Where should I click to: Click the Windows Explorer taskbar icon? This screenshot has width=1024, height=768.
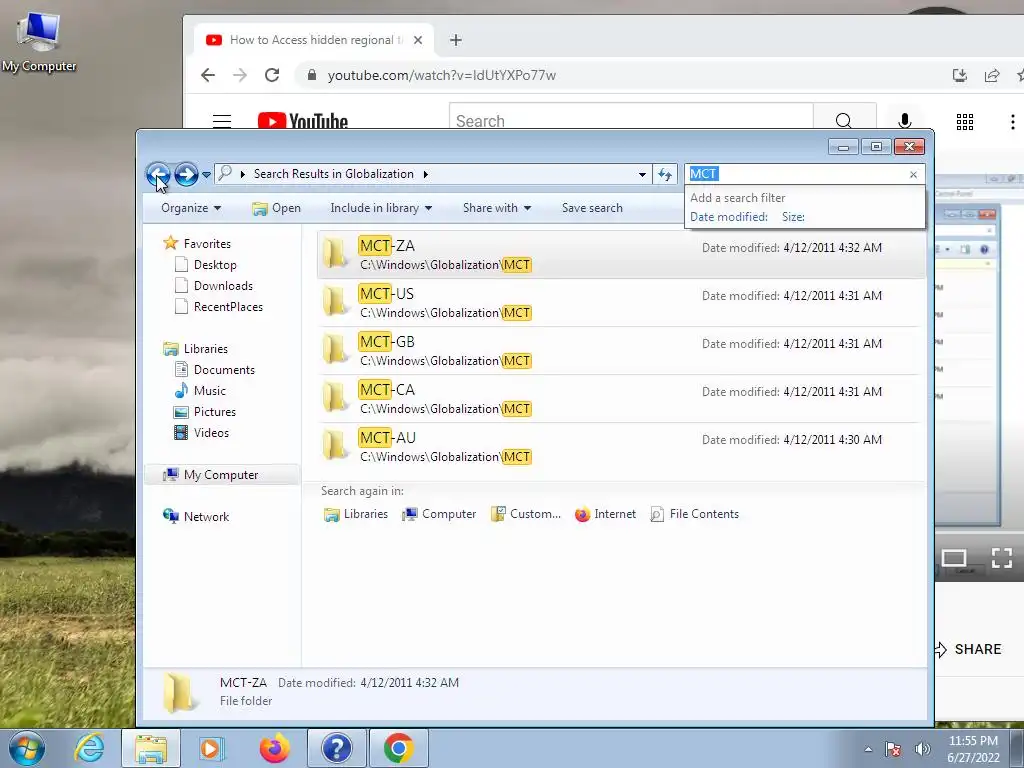[151, 748]
